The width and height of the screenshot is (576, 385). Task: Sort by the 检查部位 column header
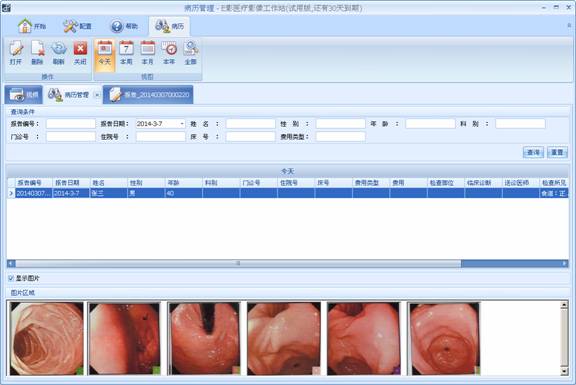pyautogui.click(x=446, y=183)
